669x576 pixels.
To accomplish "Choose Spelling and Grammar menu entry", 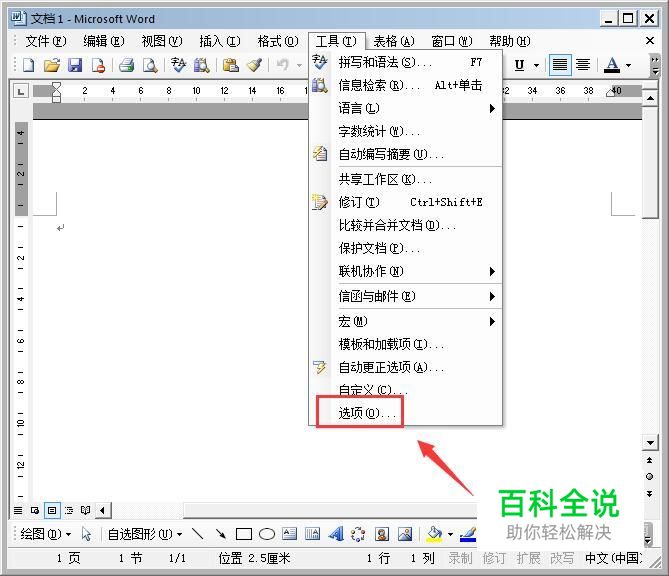I will (405, 62).
